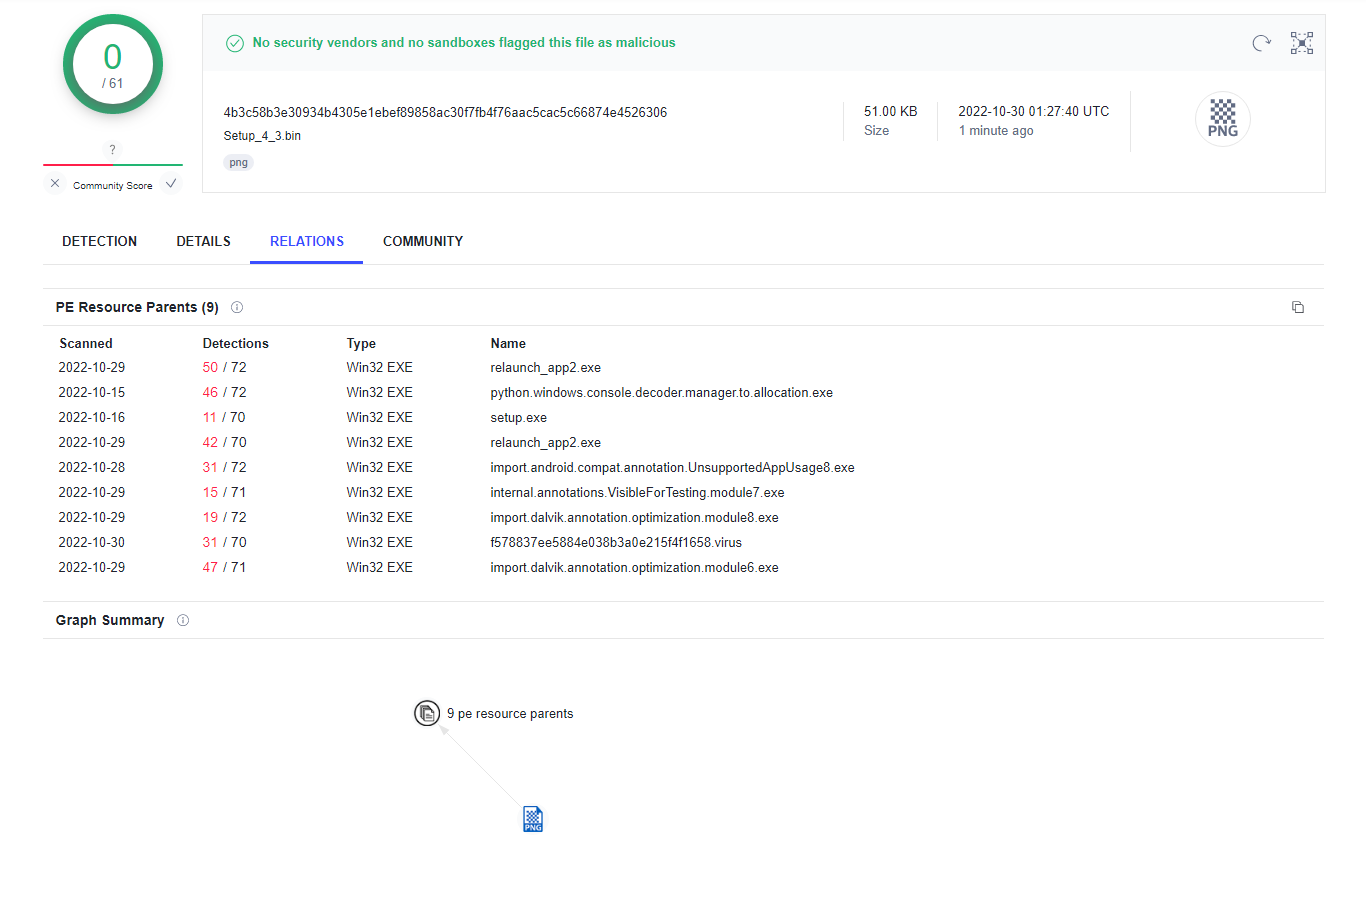Click the no security vendors flagged message
Image resolution: width=1366 pixels, height=899 pixels.
(x=464, y=43)
